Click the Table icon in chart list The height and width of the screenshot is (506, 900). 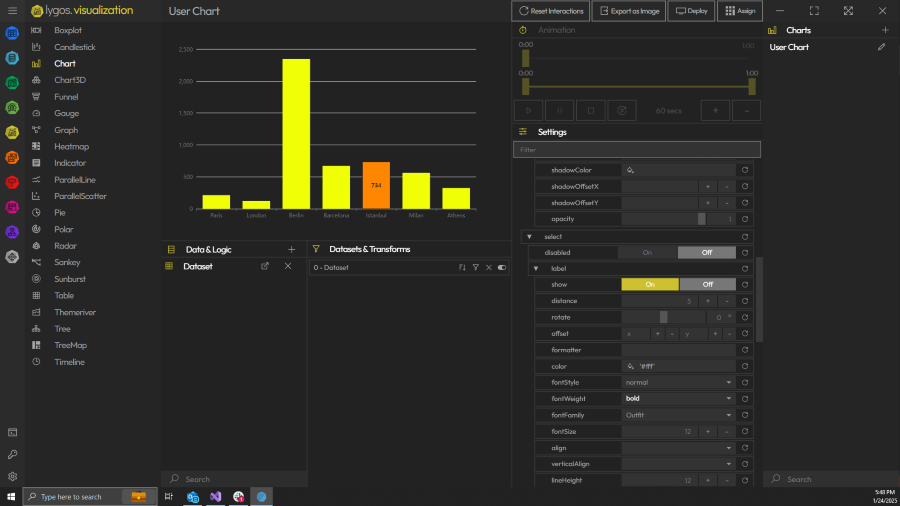click(x=36, y=295)
